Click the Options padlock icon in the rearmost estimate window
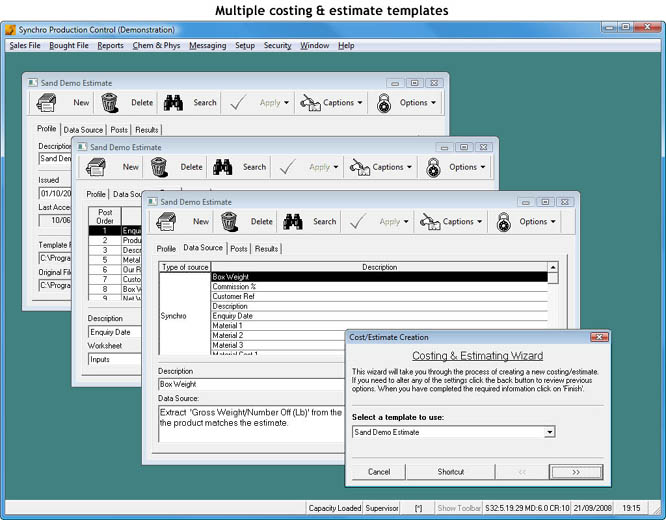The image size is (666, 520). (384, 103)
